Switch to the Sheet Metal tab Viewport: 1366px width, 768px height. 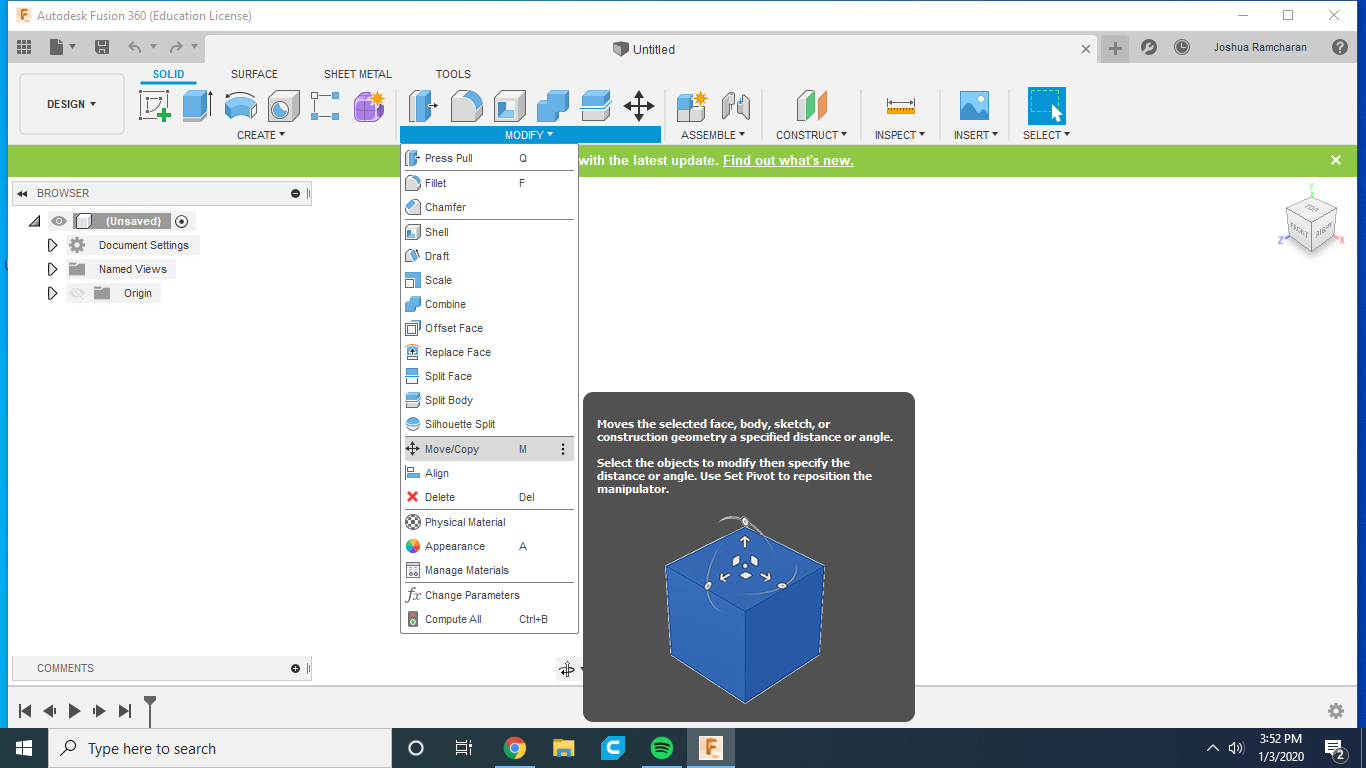(358, 74)
